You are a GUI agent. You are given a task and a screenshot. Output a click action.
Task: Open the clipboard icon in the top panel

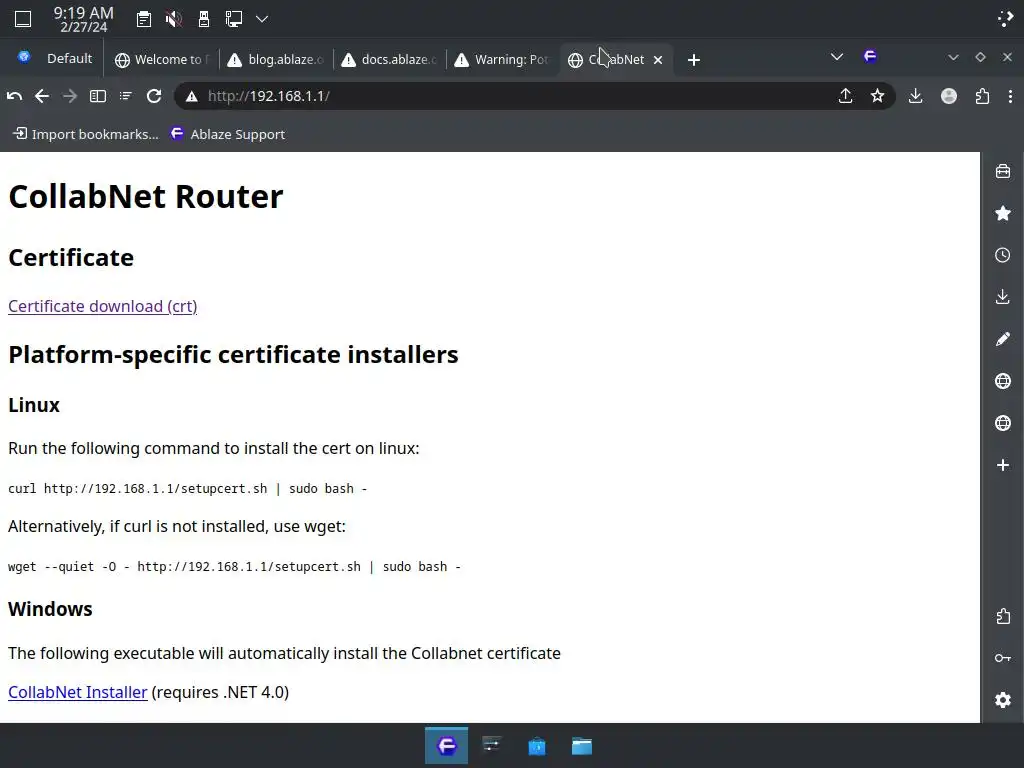pyautogui.click(x=144, y=19)
